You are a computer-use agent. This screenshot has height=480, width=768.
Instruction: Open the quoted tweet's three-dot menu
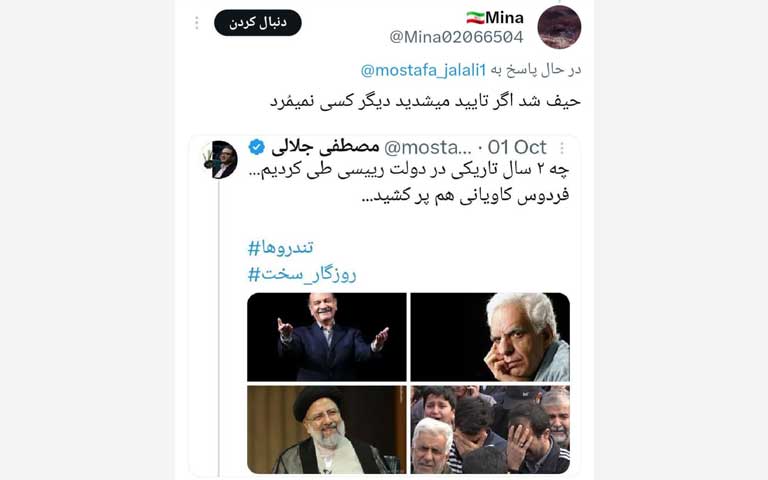coord(562,147)
